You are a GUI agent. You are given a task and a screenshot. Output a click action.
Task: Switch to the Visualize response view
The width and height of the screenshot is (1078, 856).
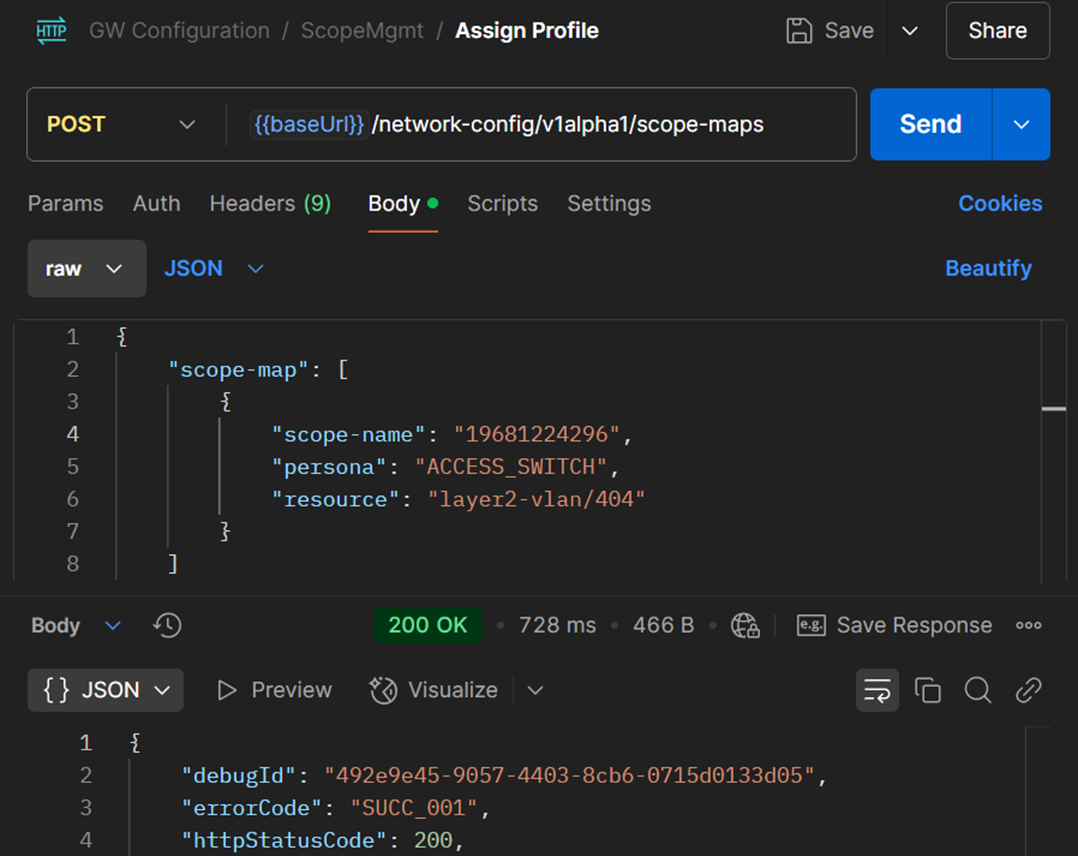coord(434,690)
